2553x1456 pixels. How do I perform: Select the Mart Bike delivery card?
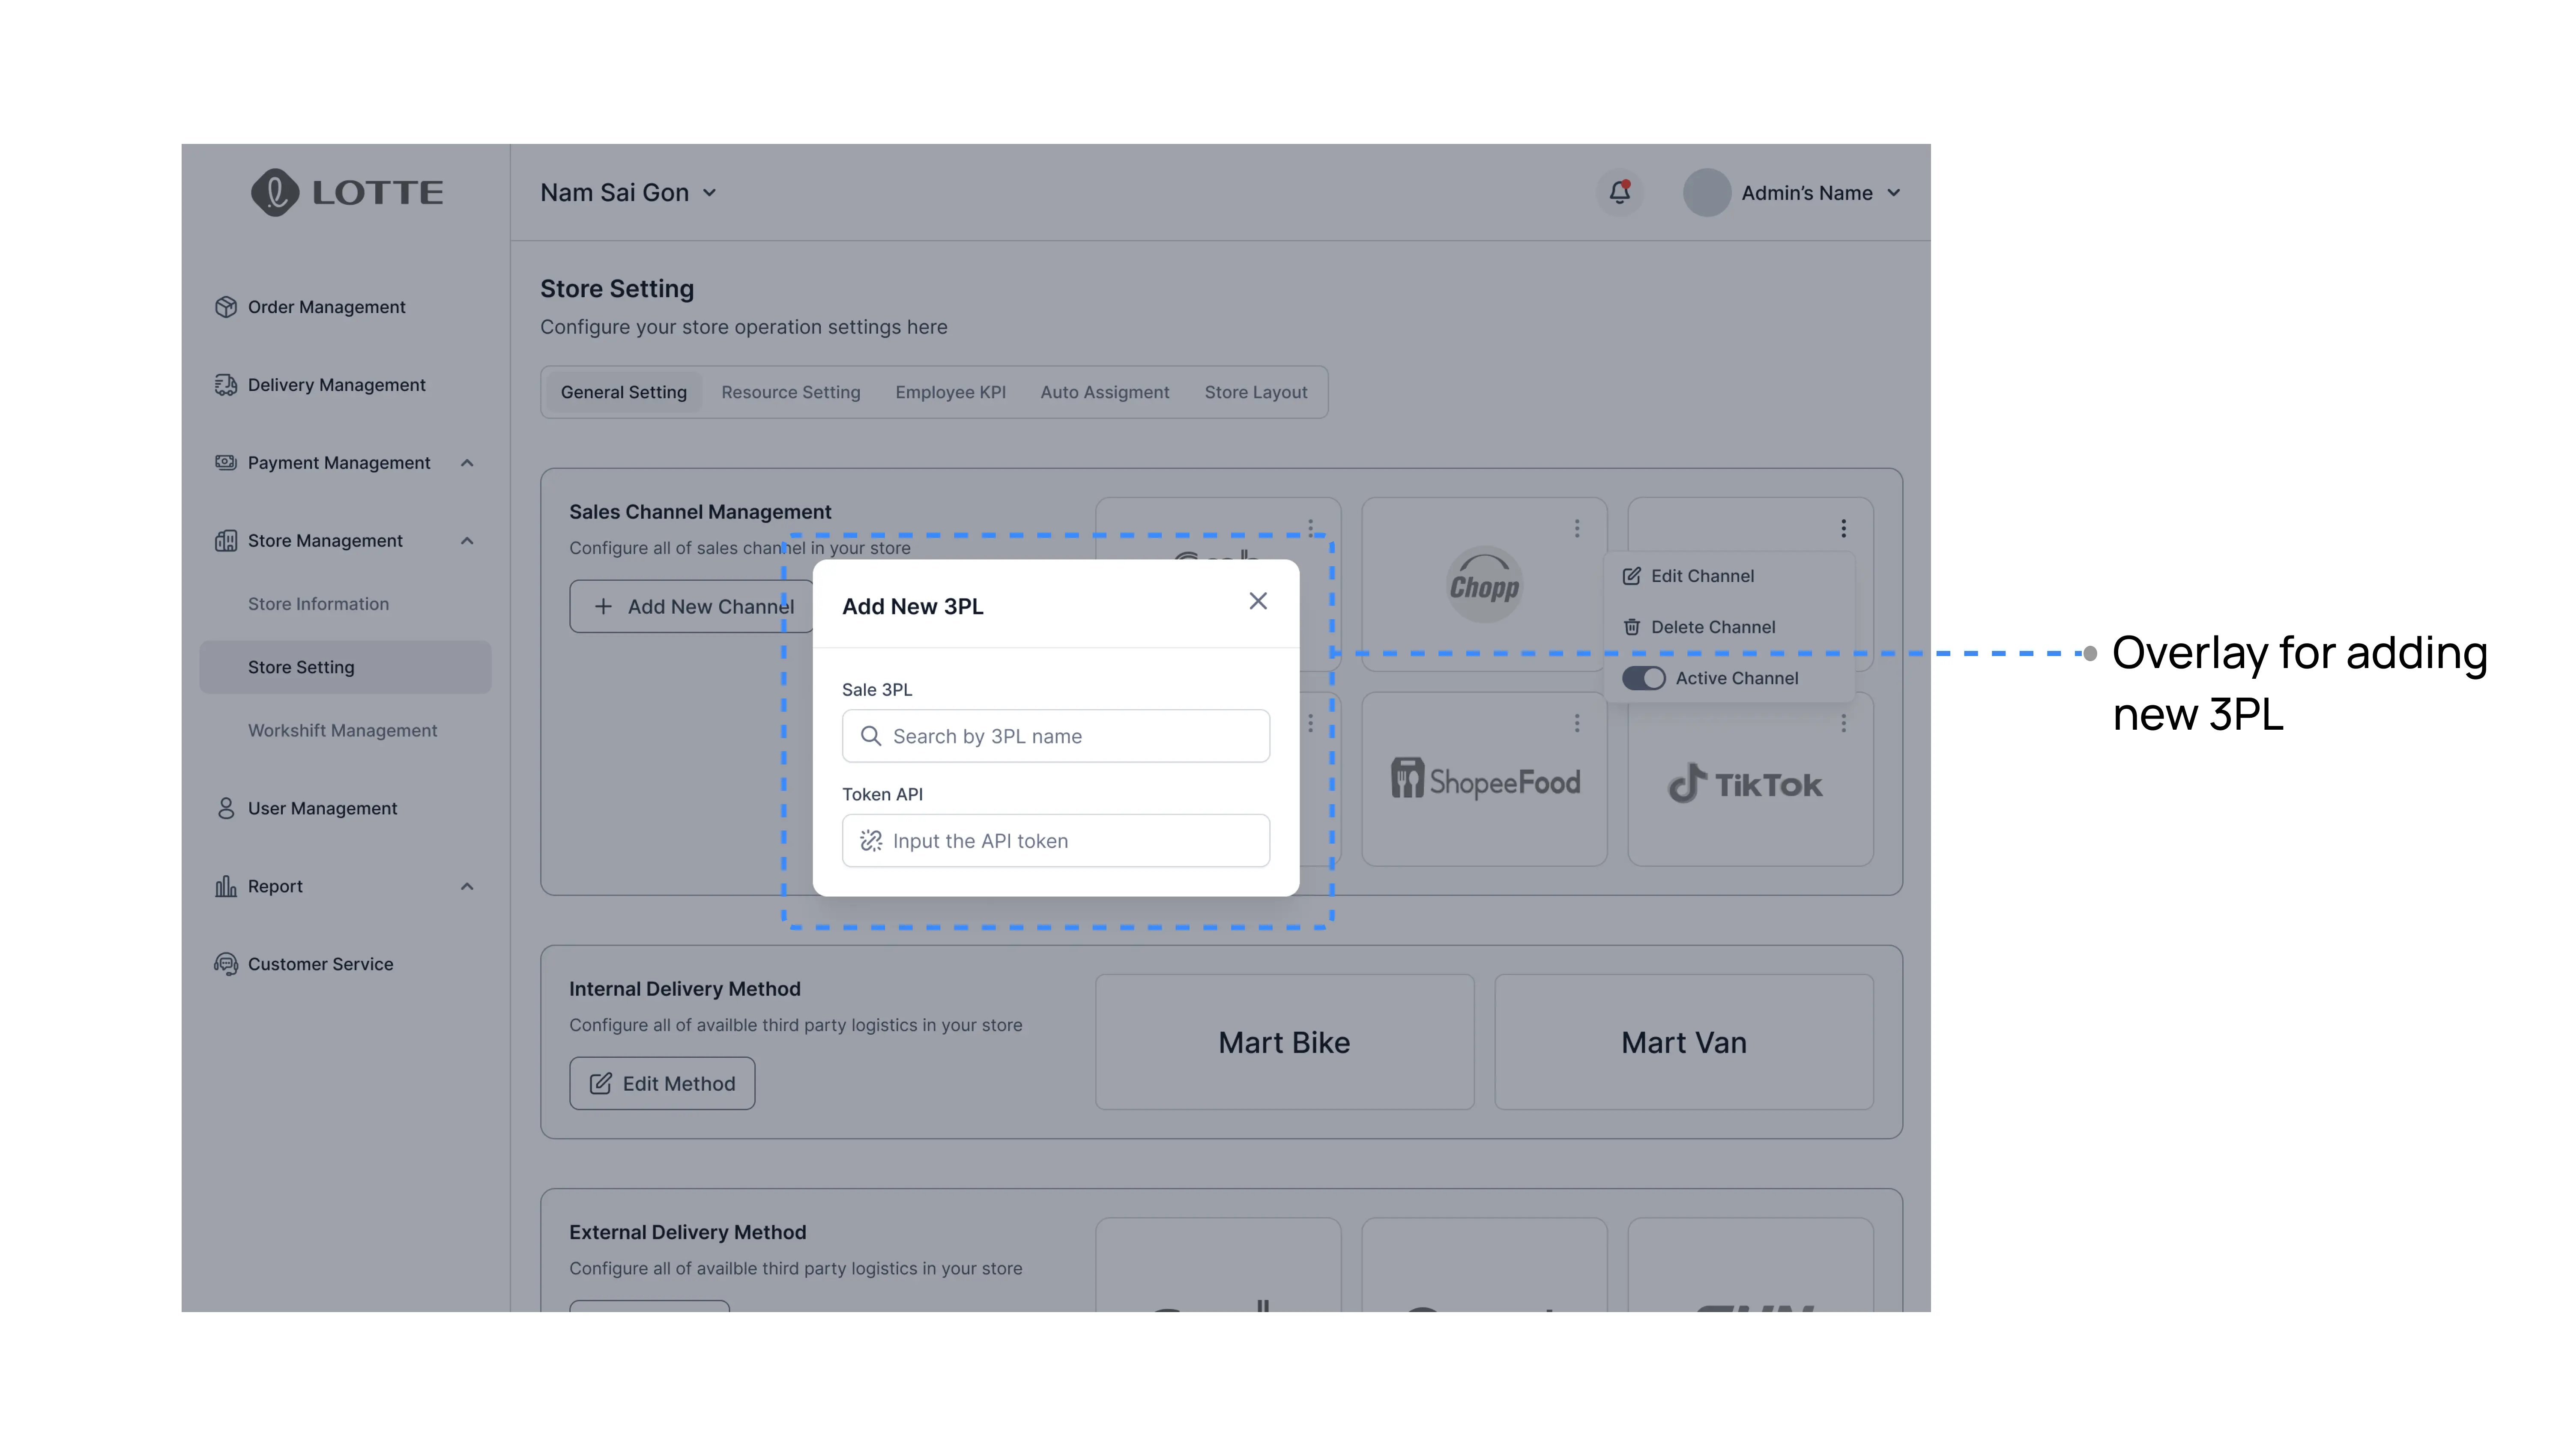(1284, 1042)
